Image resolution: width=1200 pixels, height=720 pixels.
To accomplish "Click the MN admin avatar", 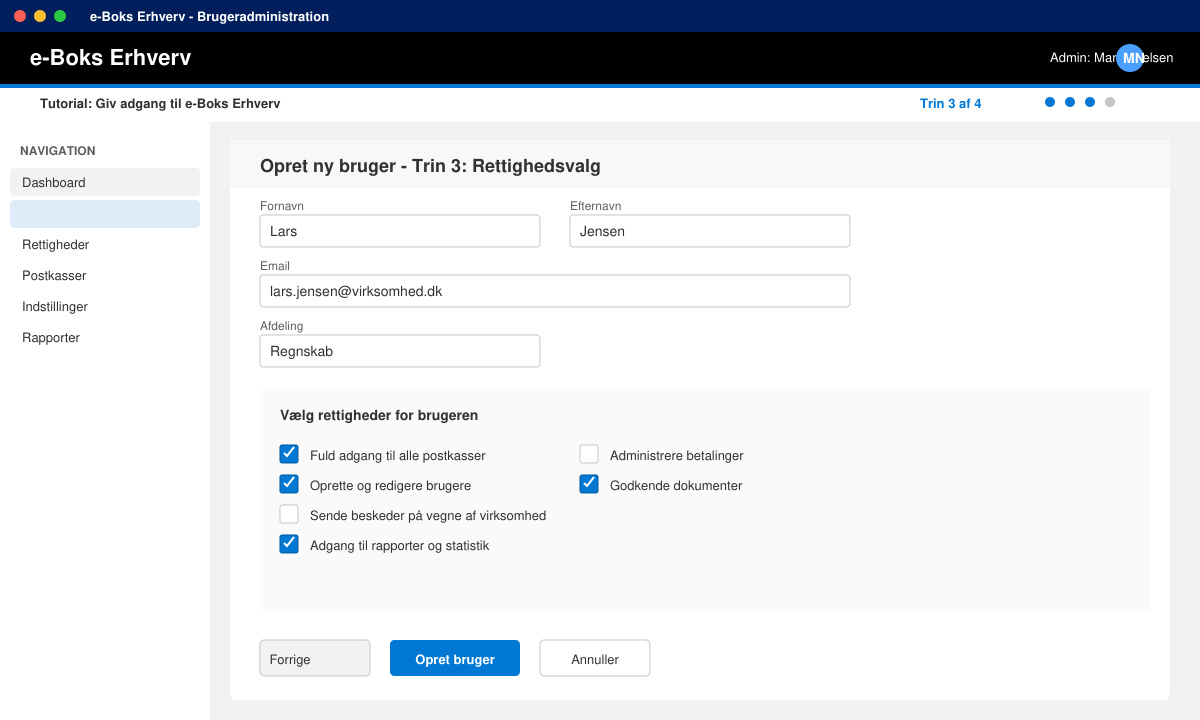I will tap(1130, 58).
